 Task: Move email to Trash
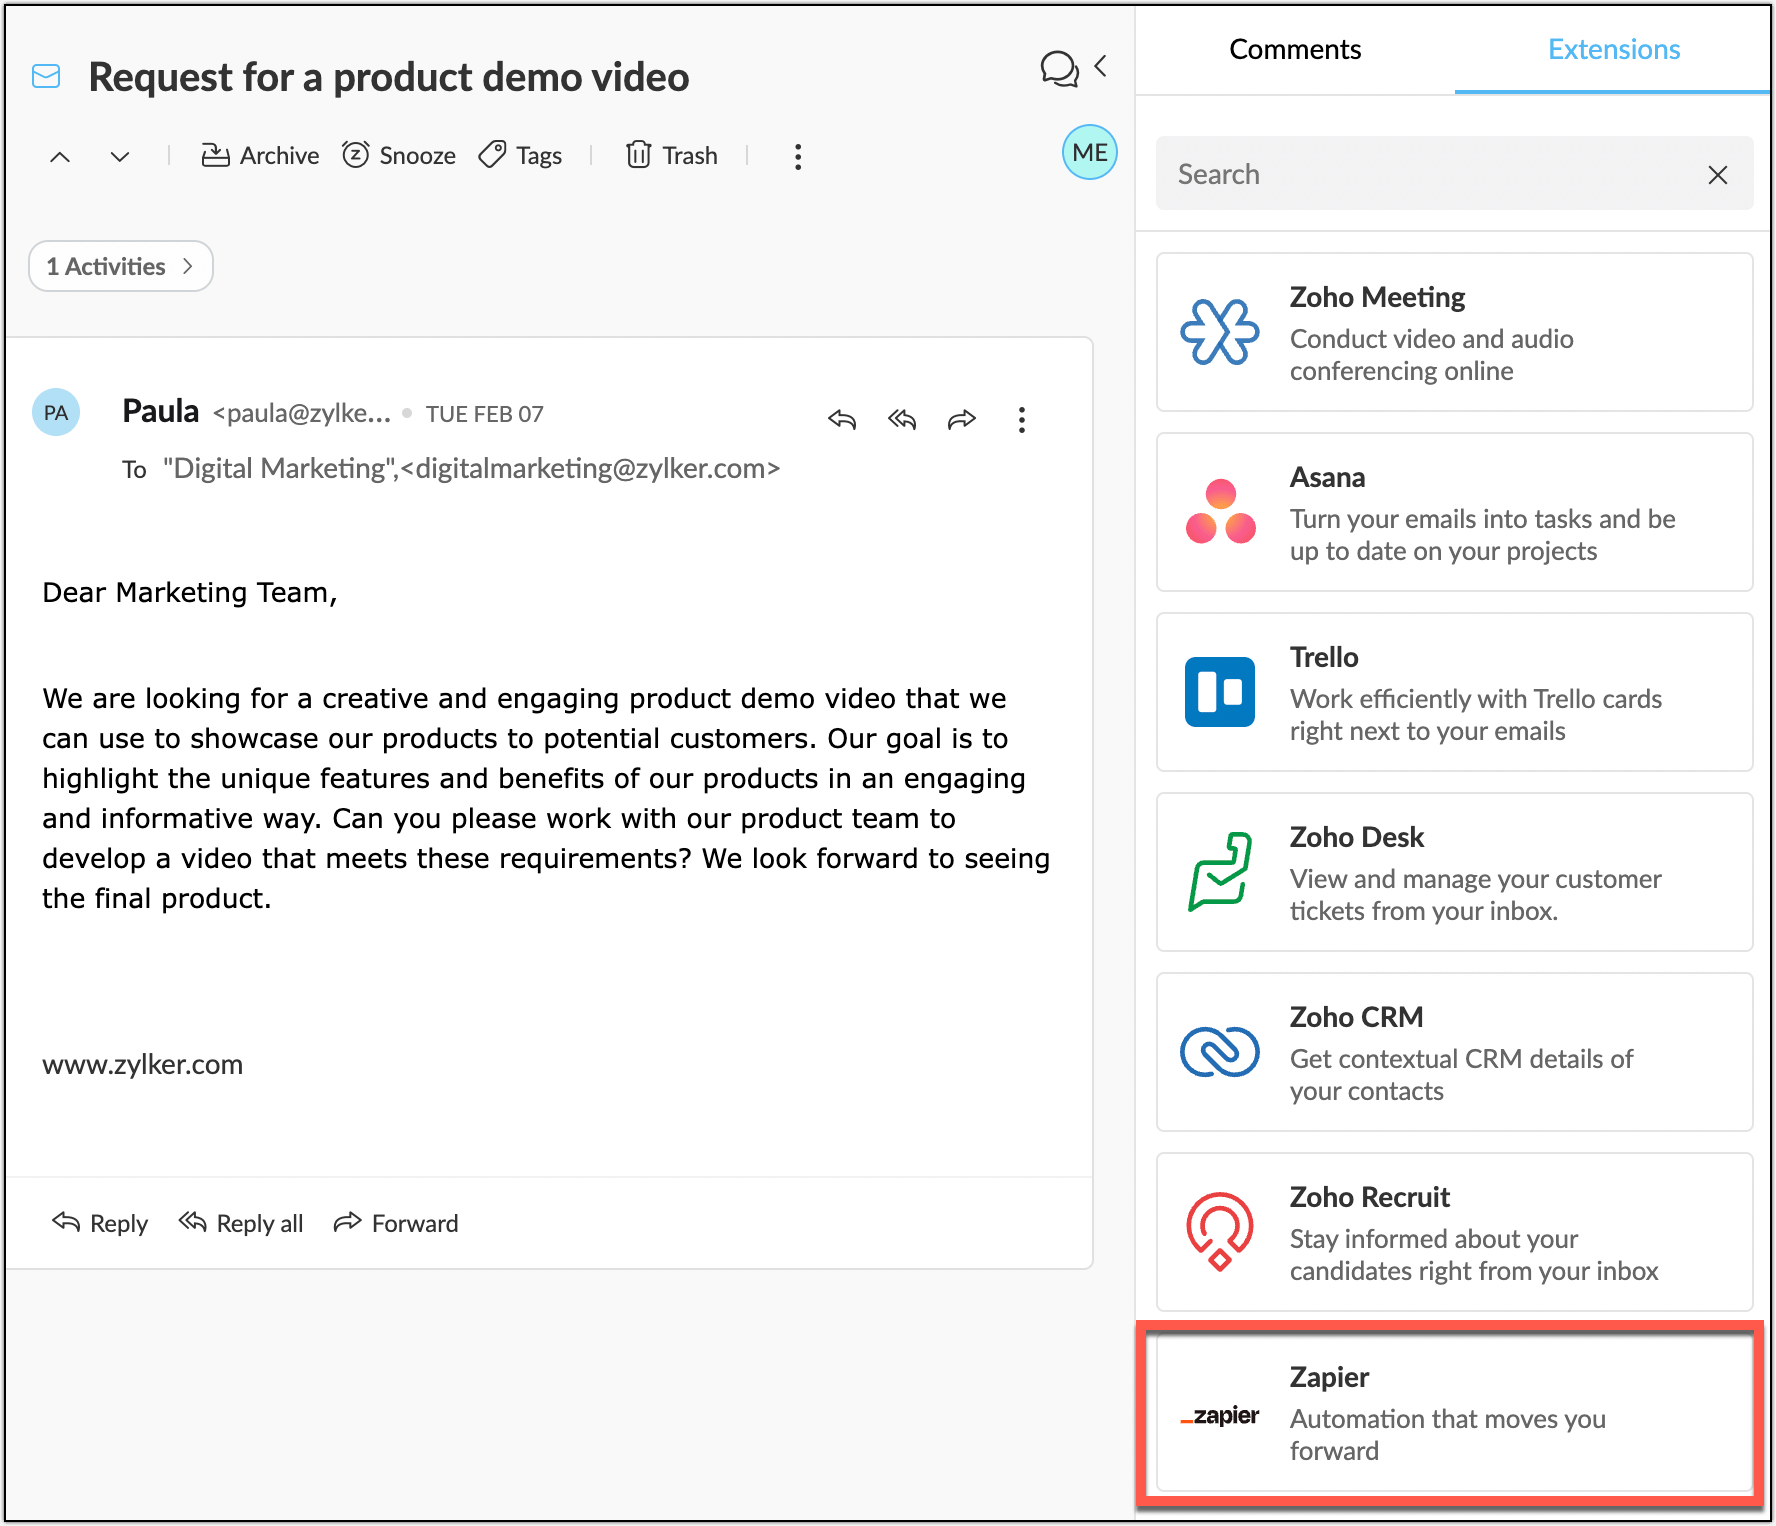click(x=671, y=155)
